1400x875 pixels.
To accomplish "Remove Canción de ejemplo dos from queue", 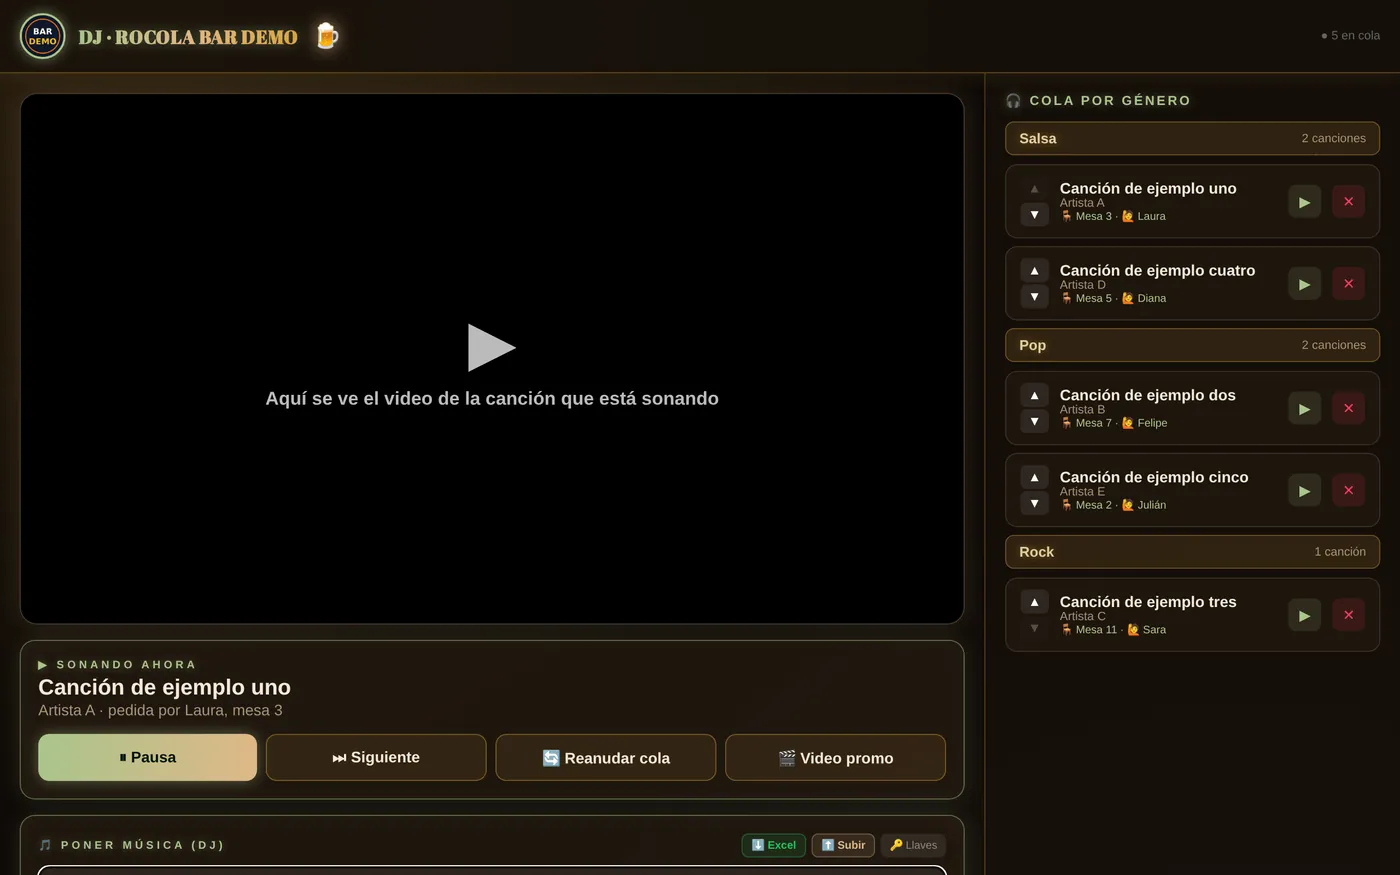I will click(1348, 408).
